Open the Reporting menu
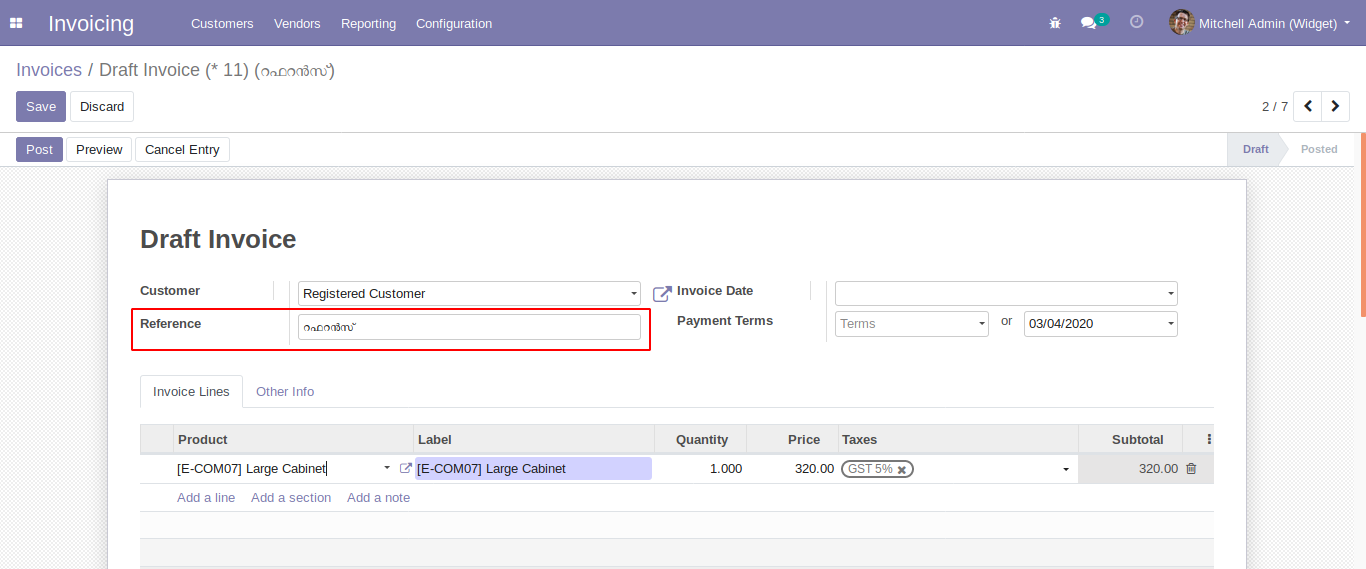This screenshot has height=569, width=1366. point(368,23)
